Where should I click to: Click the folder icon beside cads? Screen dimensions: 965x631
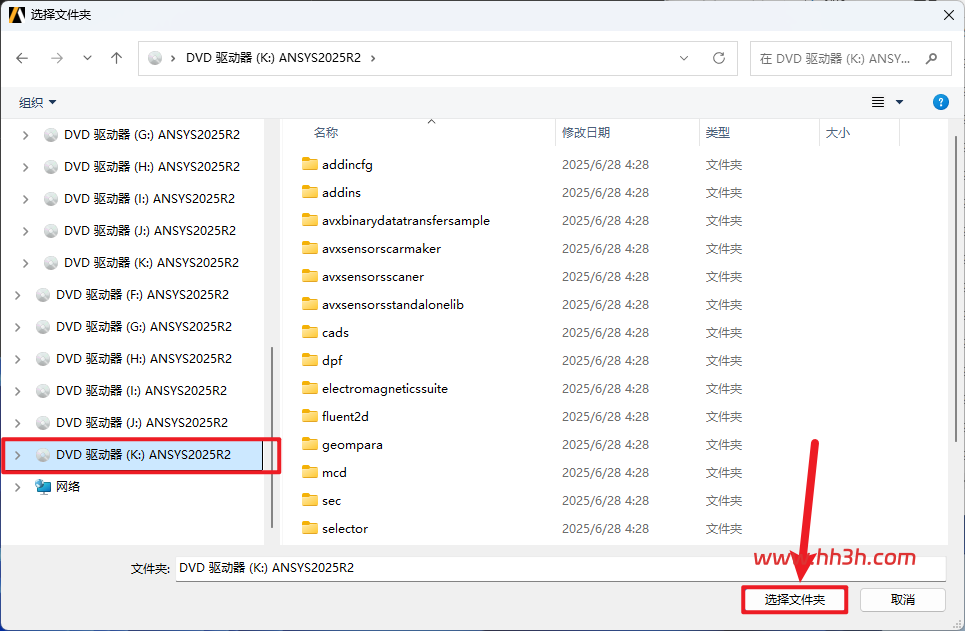(x=310, y=332)
